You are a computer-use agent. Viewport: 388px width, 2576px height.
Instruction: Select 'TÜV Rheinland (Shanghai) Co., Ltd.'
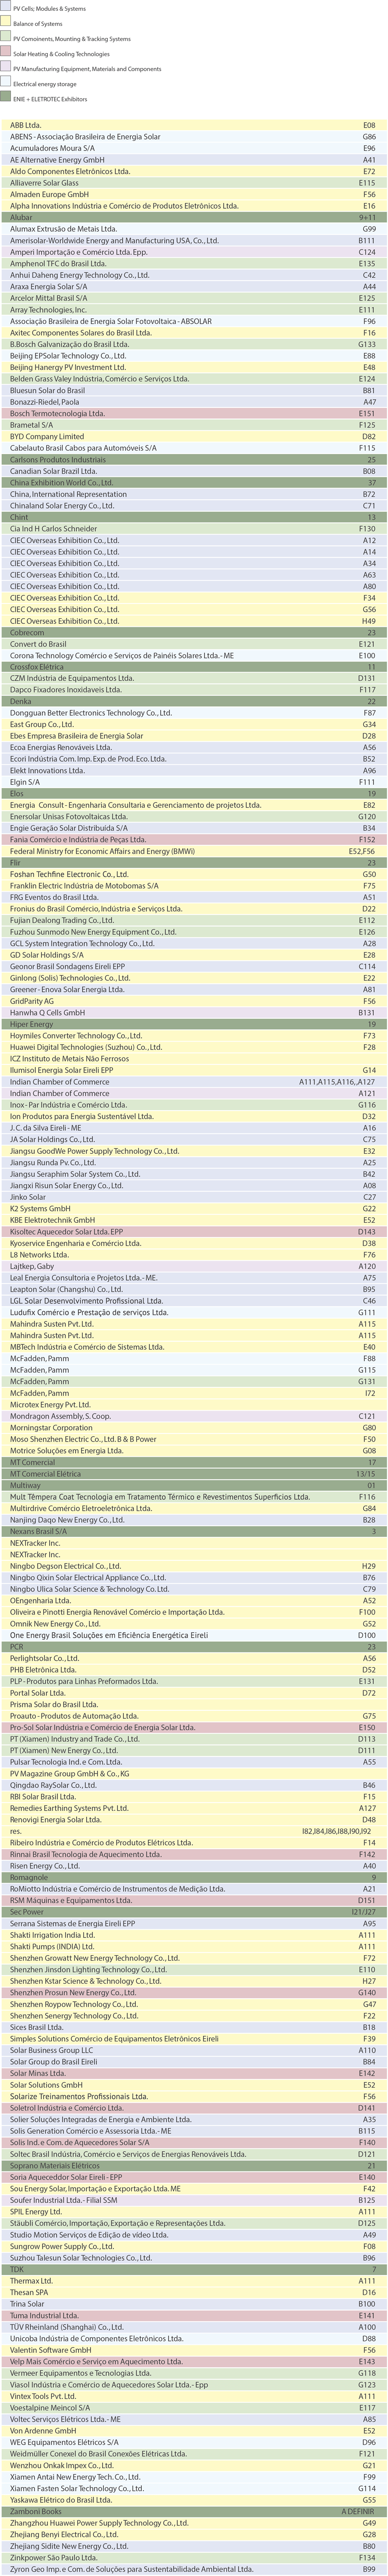(x=194, y=2326)
